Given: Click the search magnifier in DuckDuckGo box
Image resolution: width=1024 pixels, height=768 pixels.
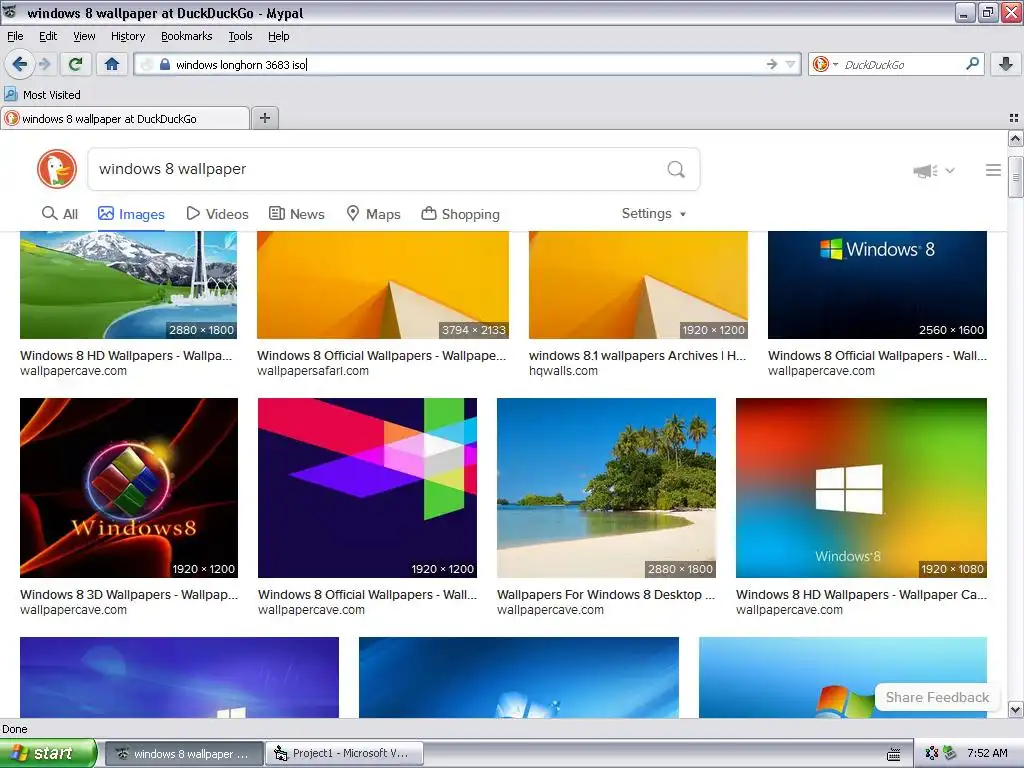Looking at the screenshot, I should coord(676,169).
